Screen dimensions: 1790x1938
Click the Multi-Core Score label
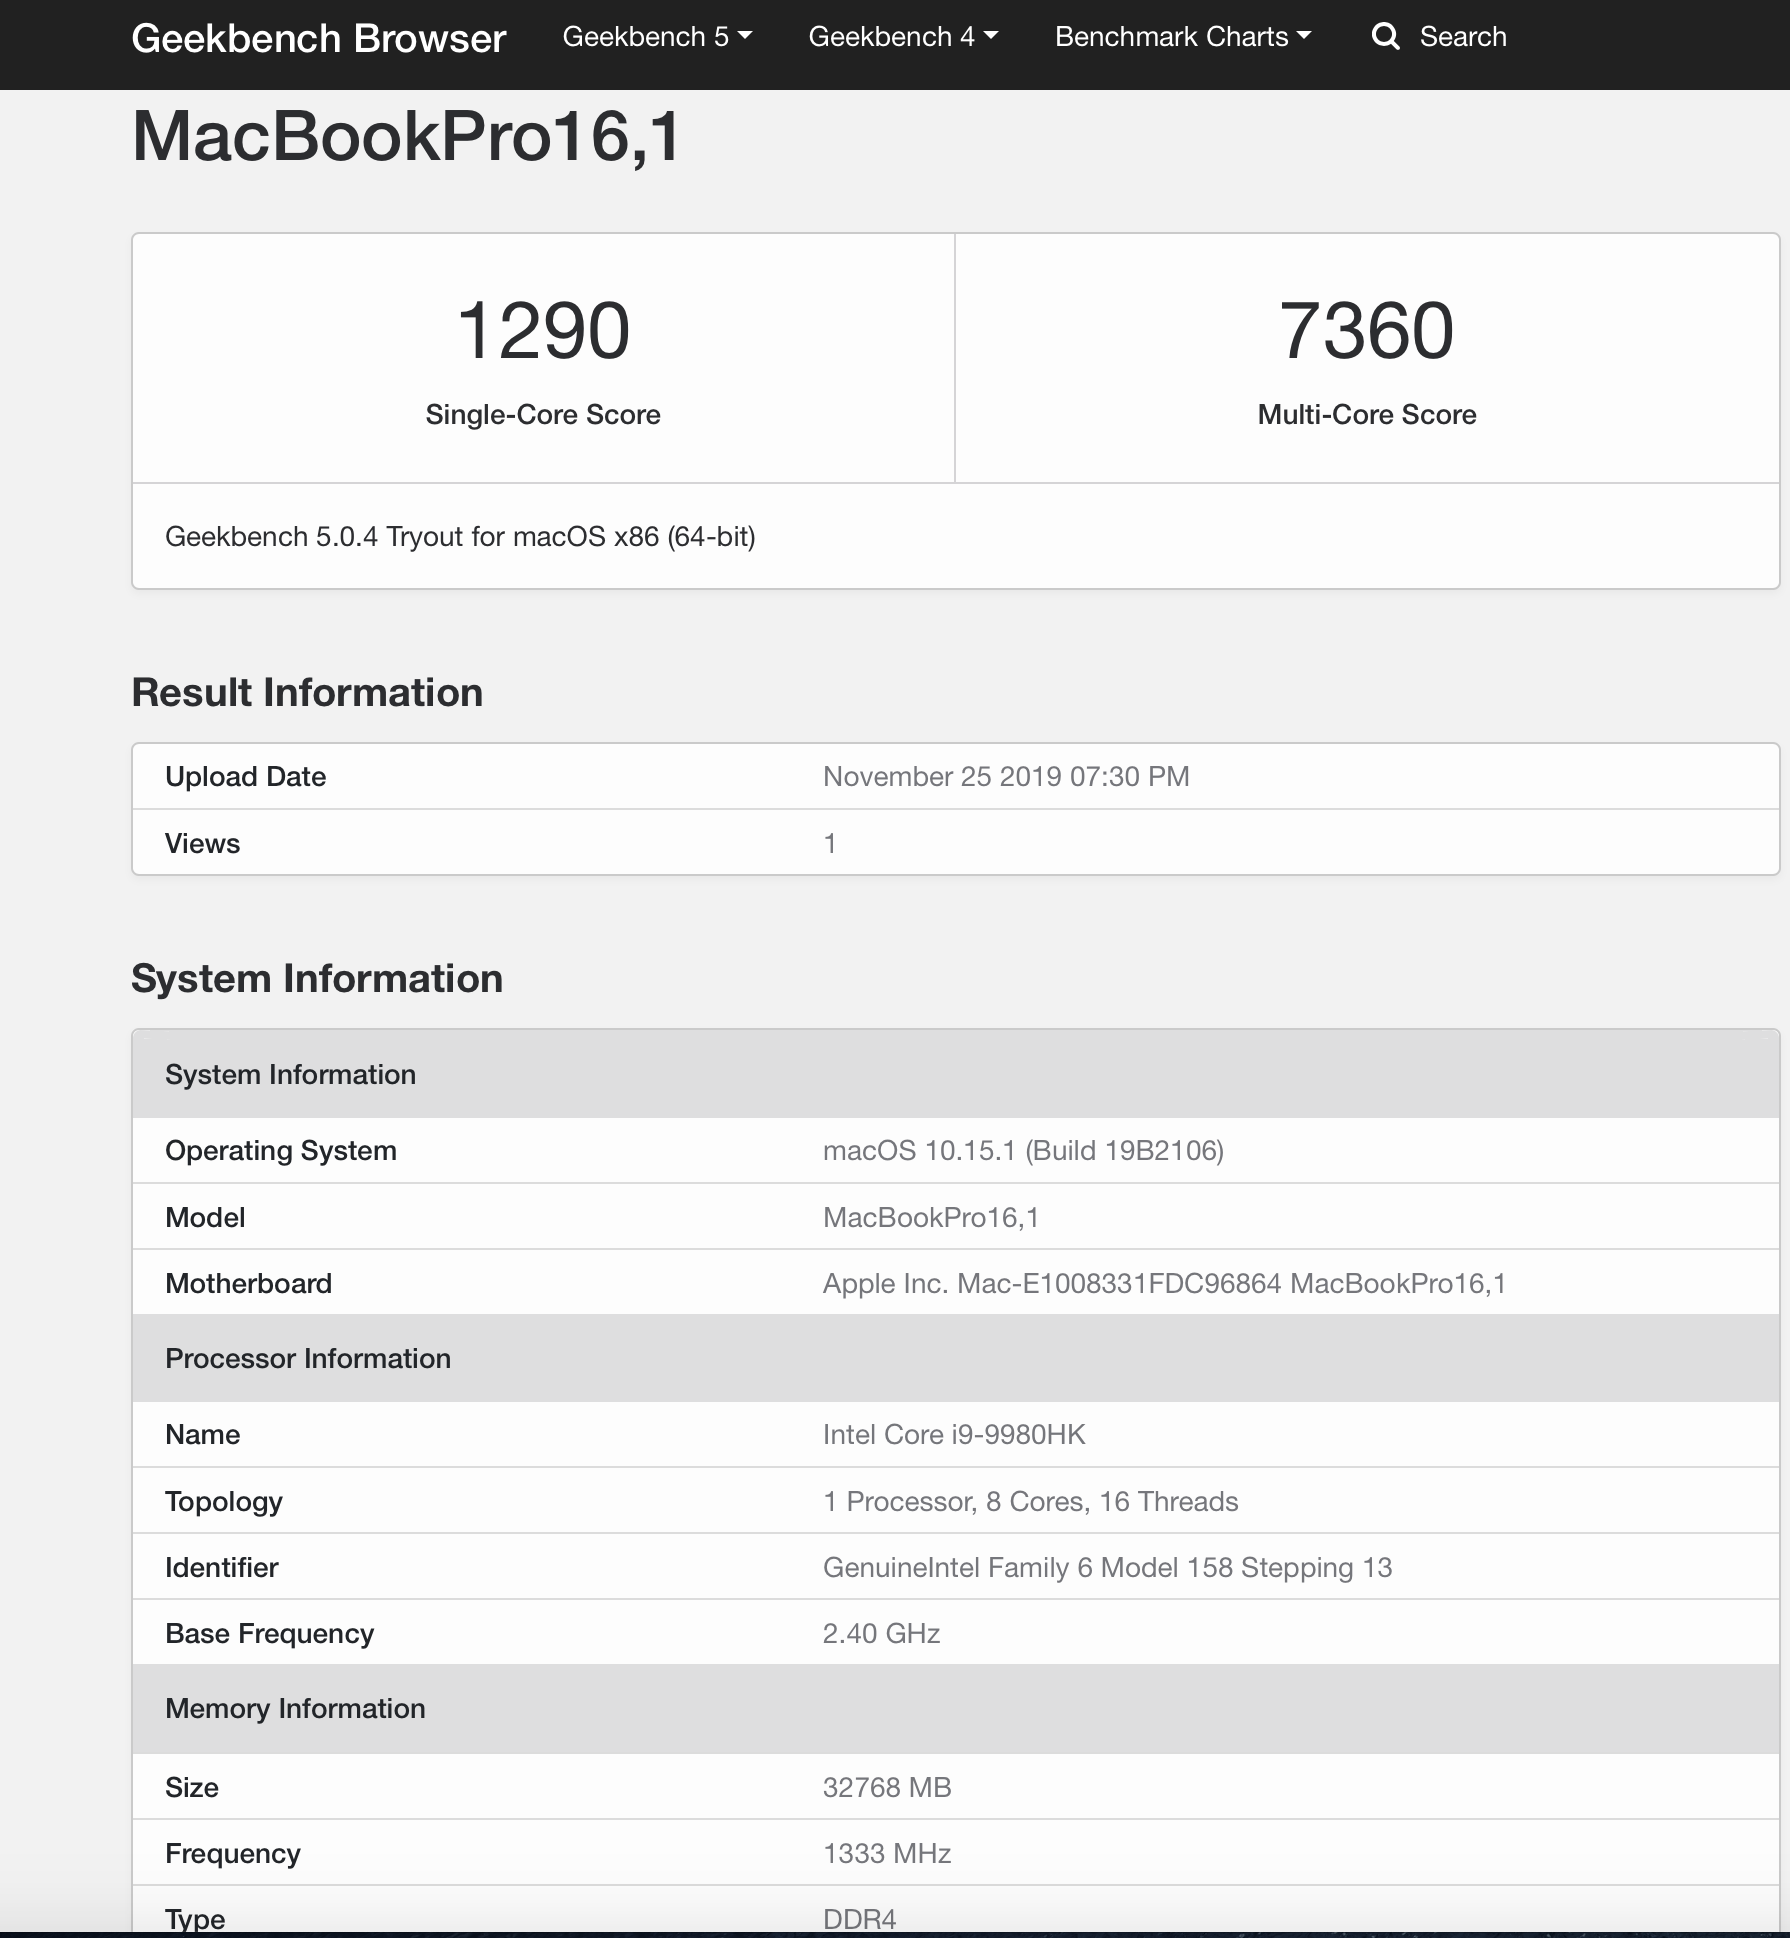(1367, 415)
